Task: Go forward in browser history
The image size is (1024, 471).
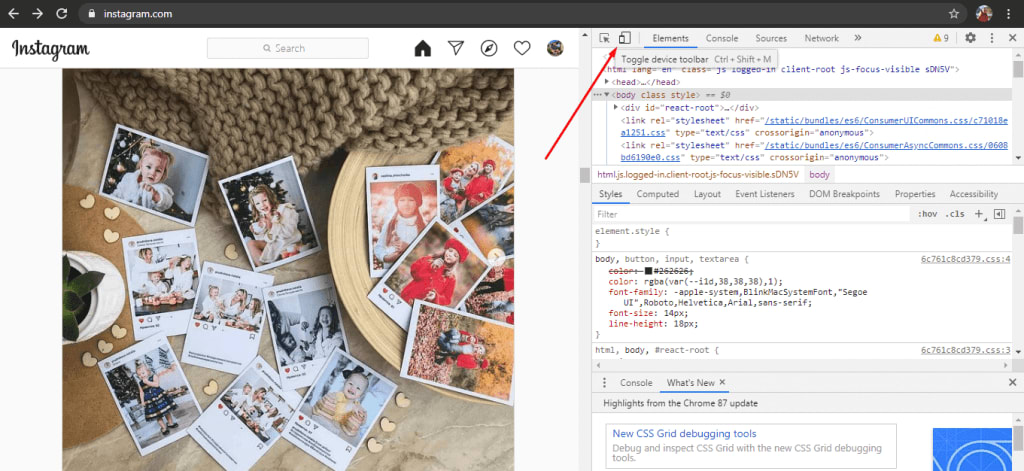Action: click(x=38, y=13)
